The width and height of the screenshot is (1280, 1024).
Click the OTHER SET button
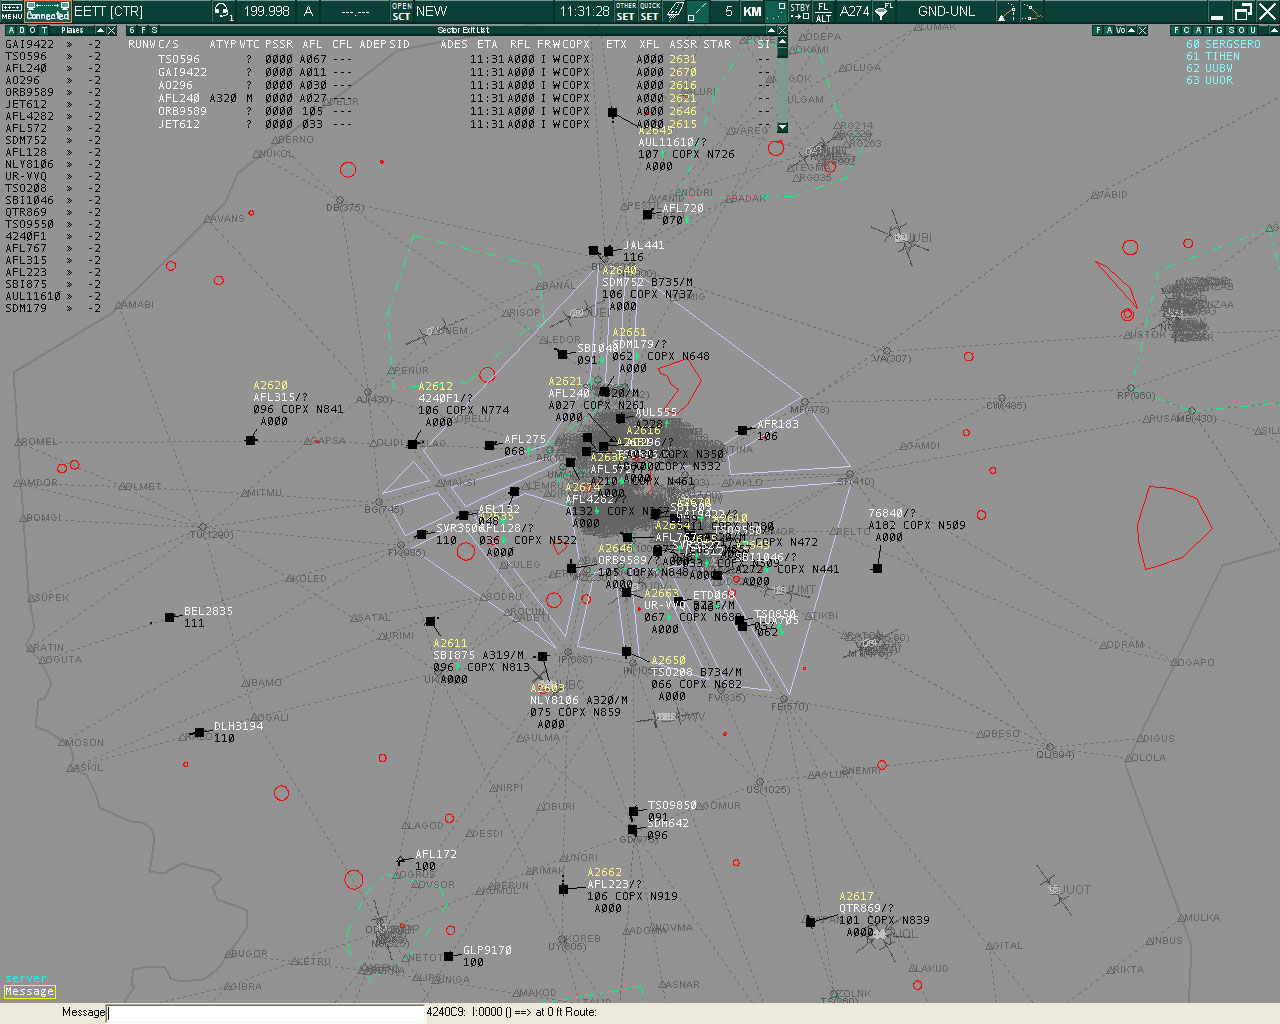tap(626, 11)
